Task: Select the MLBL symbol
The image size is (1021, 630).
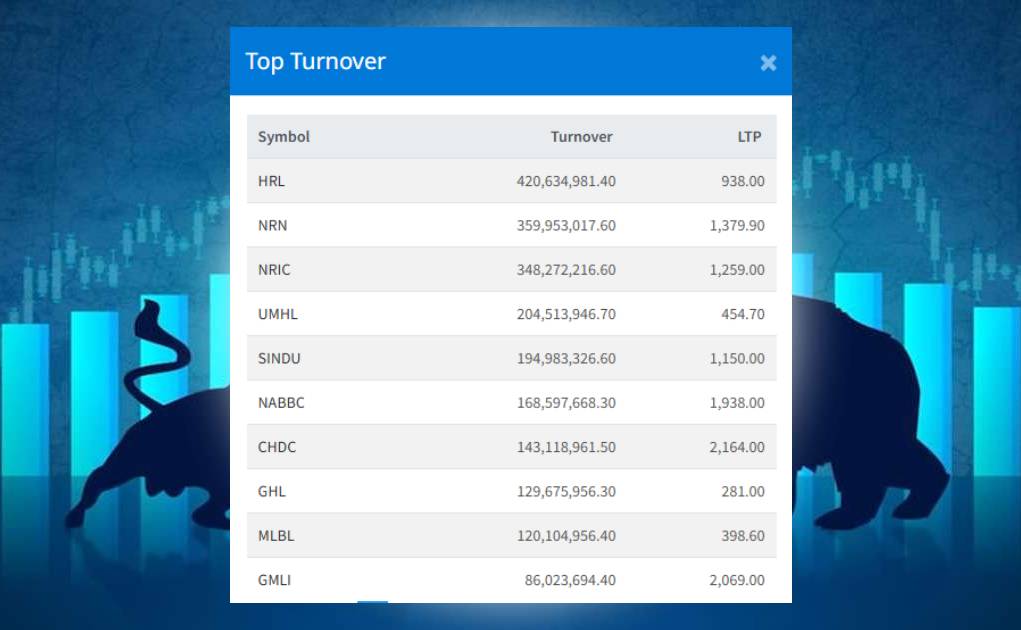Action: (x=276, y=536)
